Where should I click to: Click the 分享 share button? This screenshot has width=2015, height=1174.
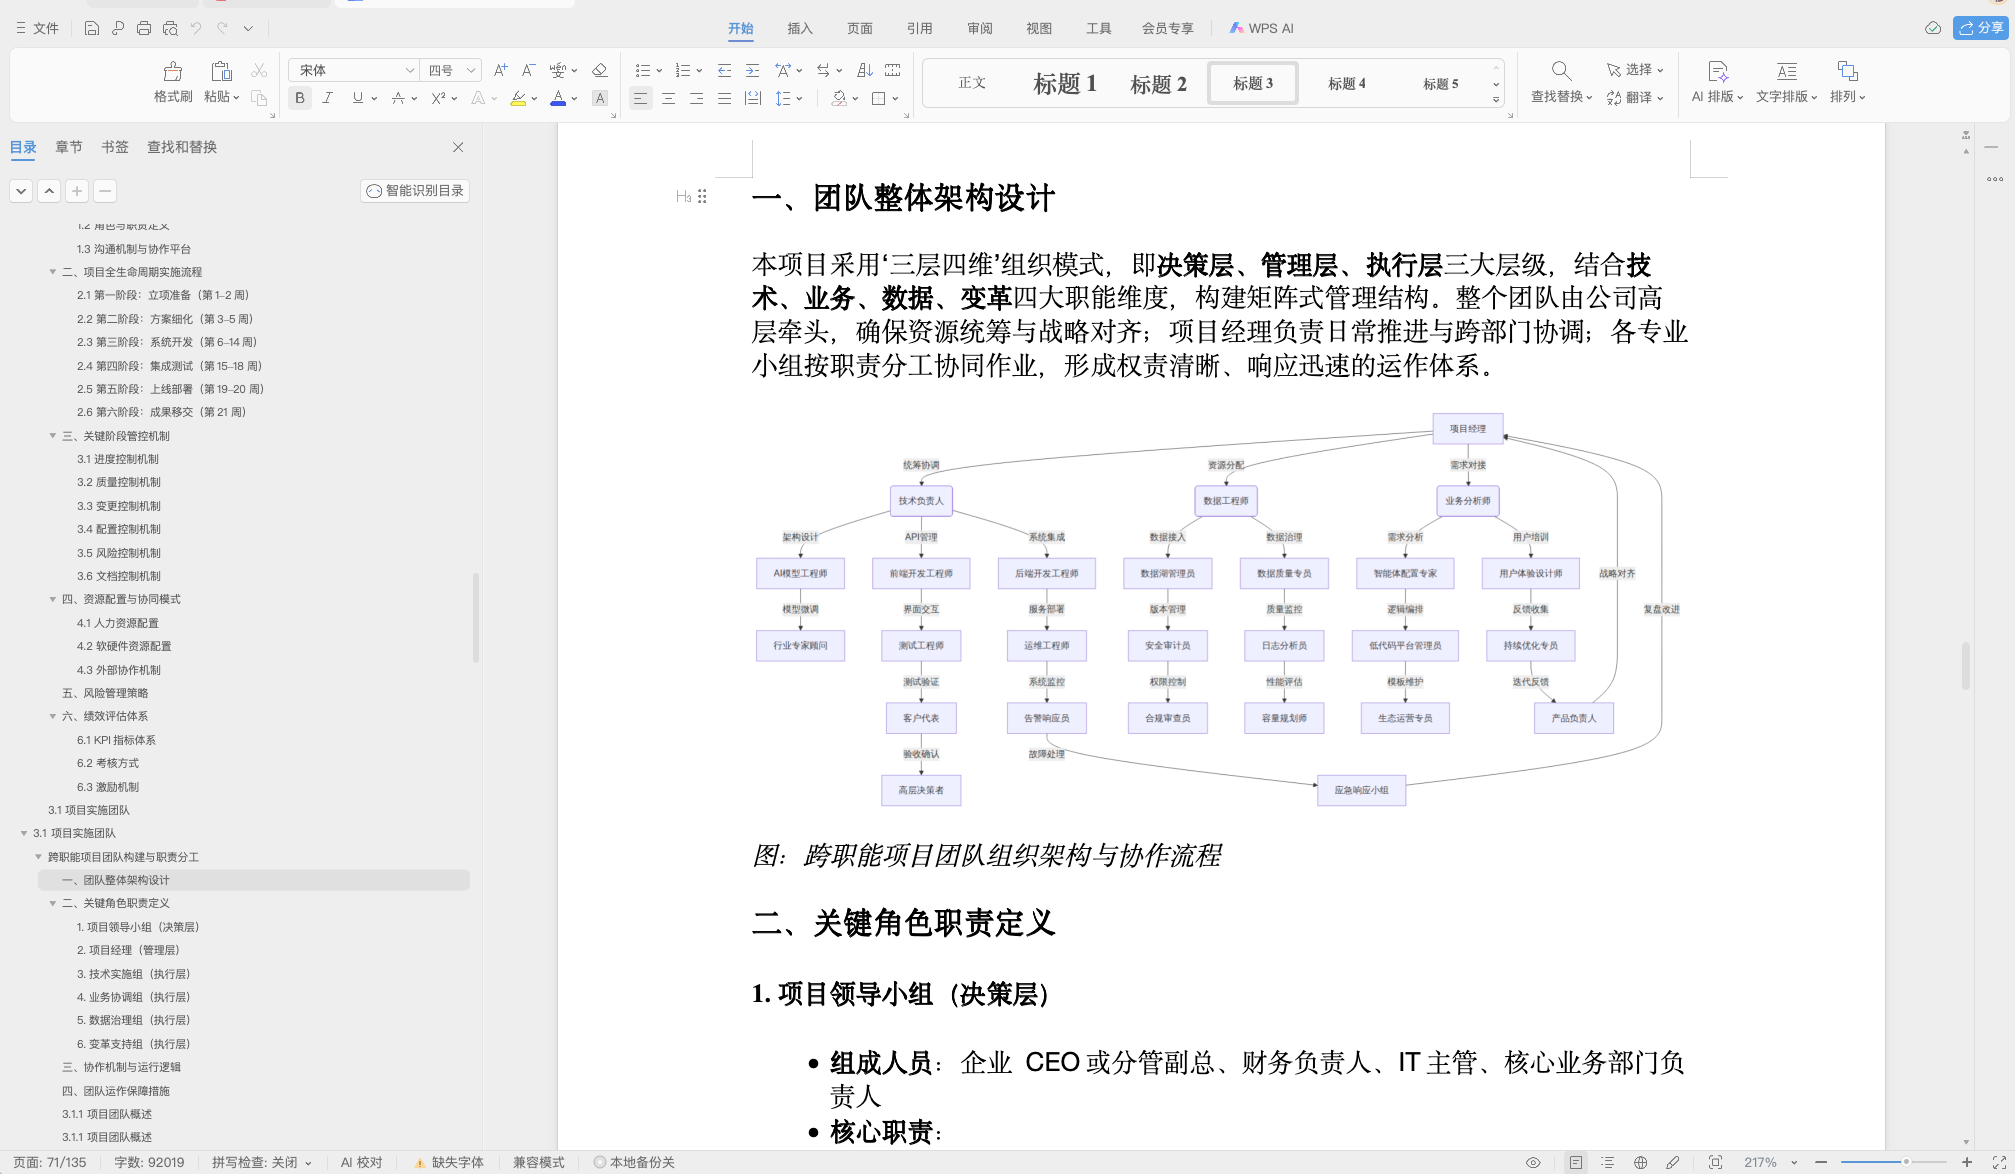click(1980, 28)
